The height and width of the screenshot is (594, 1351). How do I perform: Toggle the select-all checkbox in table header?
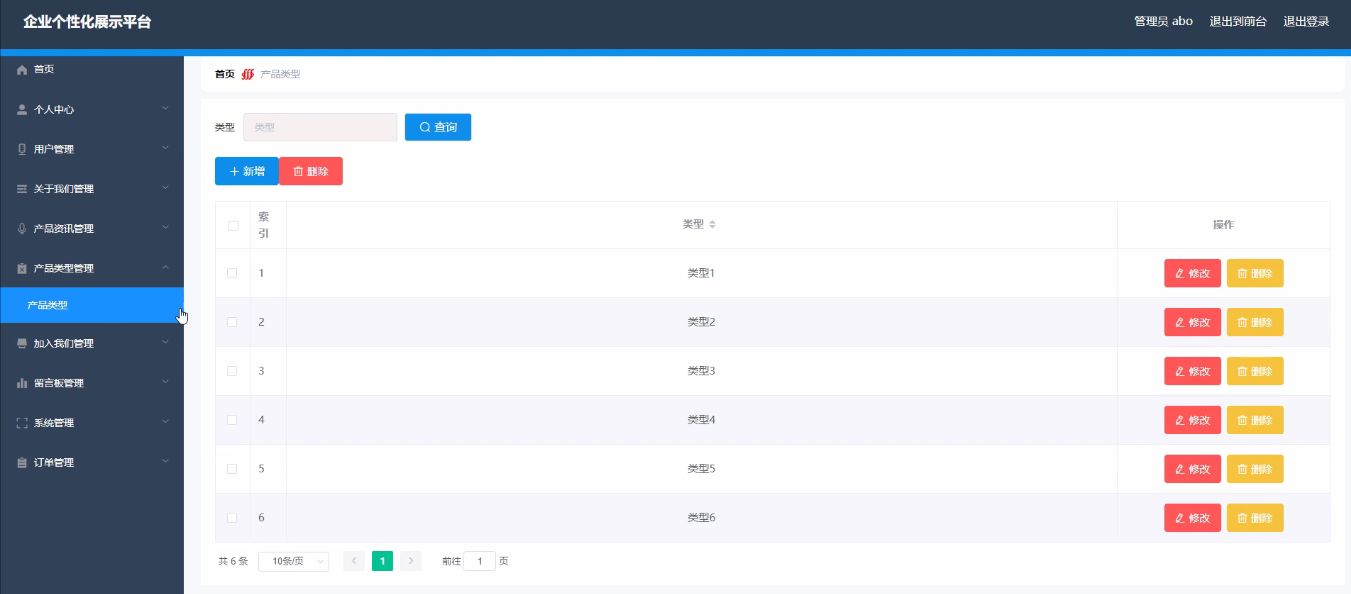[232, 226]
